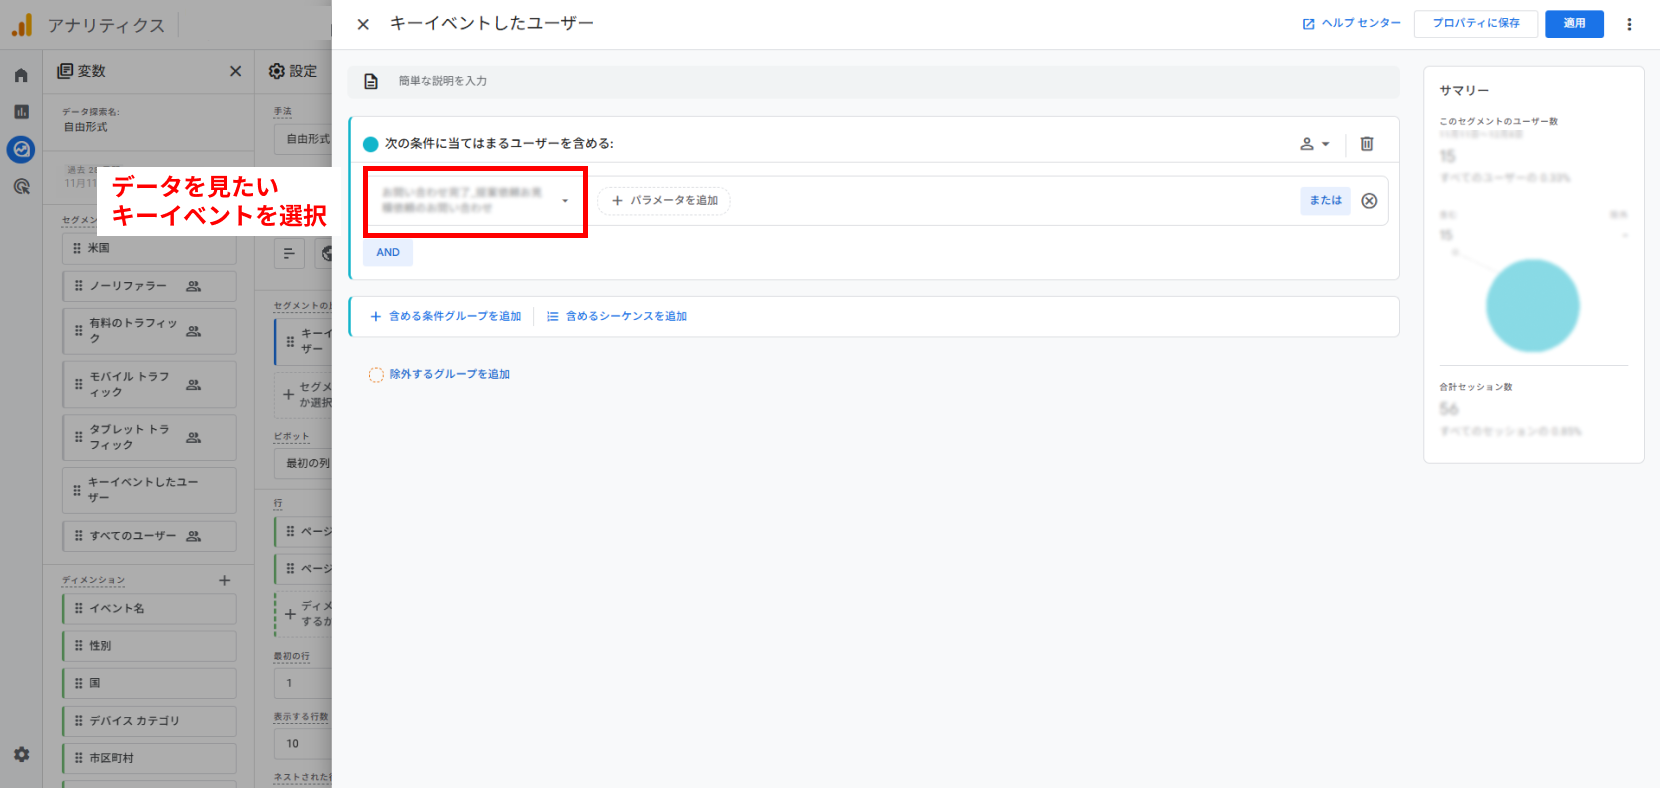Open the three-dot more options menu

click(x=1629, y=24)
